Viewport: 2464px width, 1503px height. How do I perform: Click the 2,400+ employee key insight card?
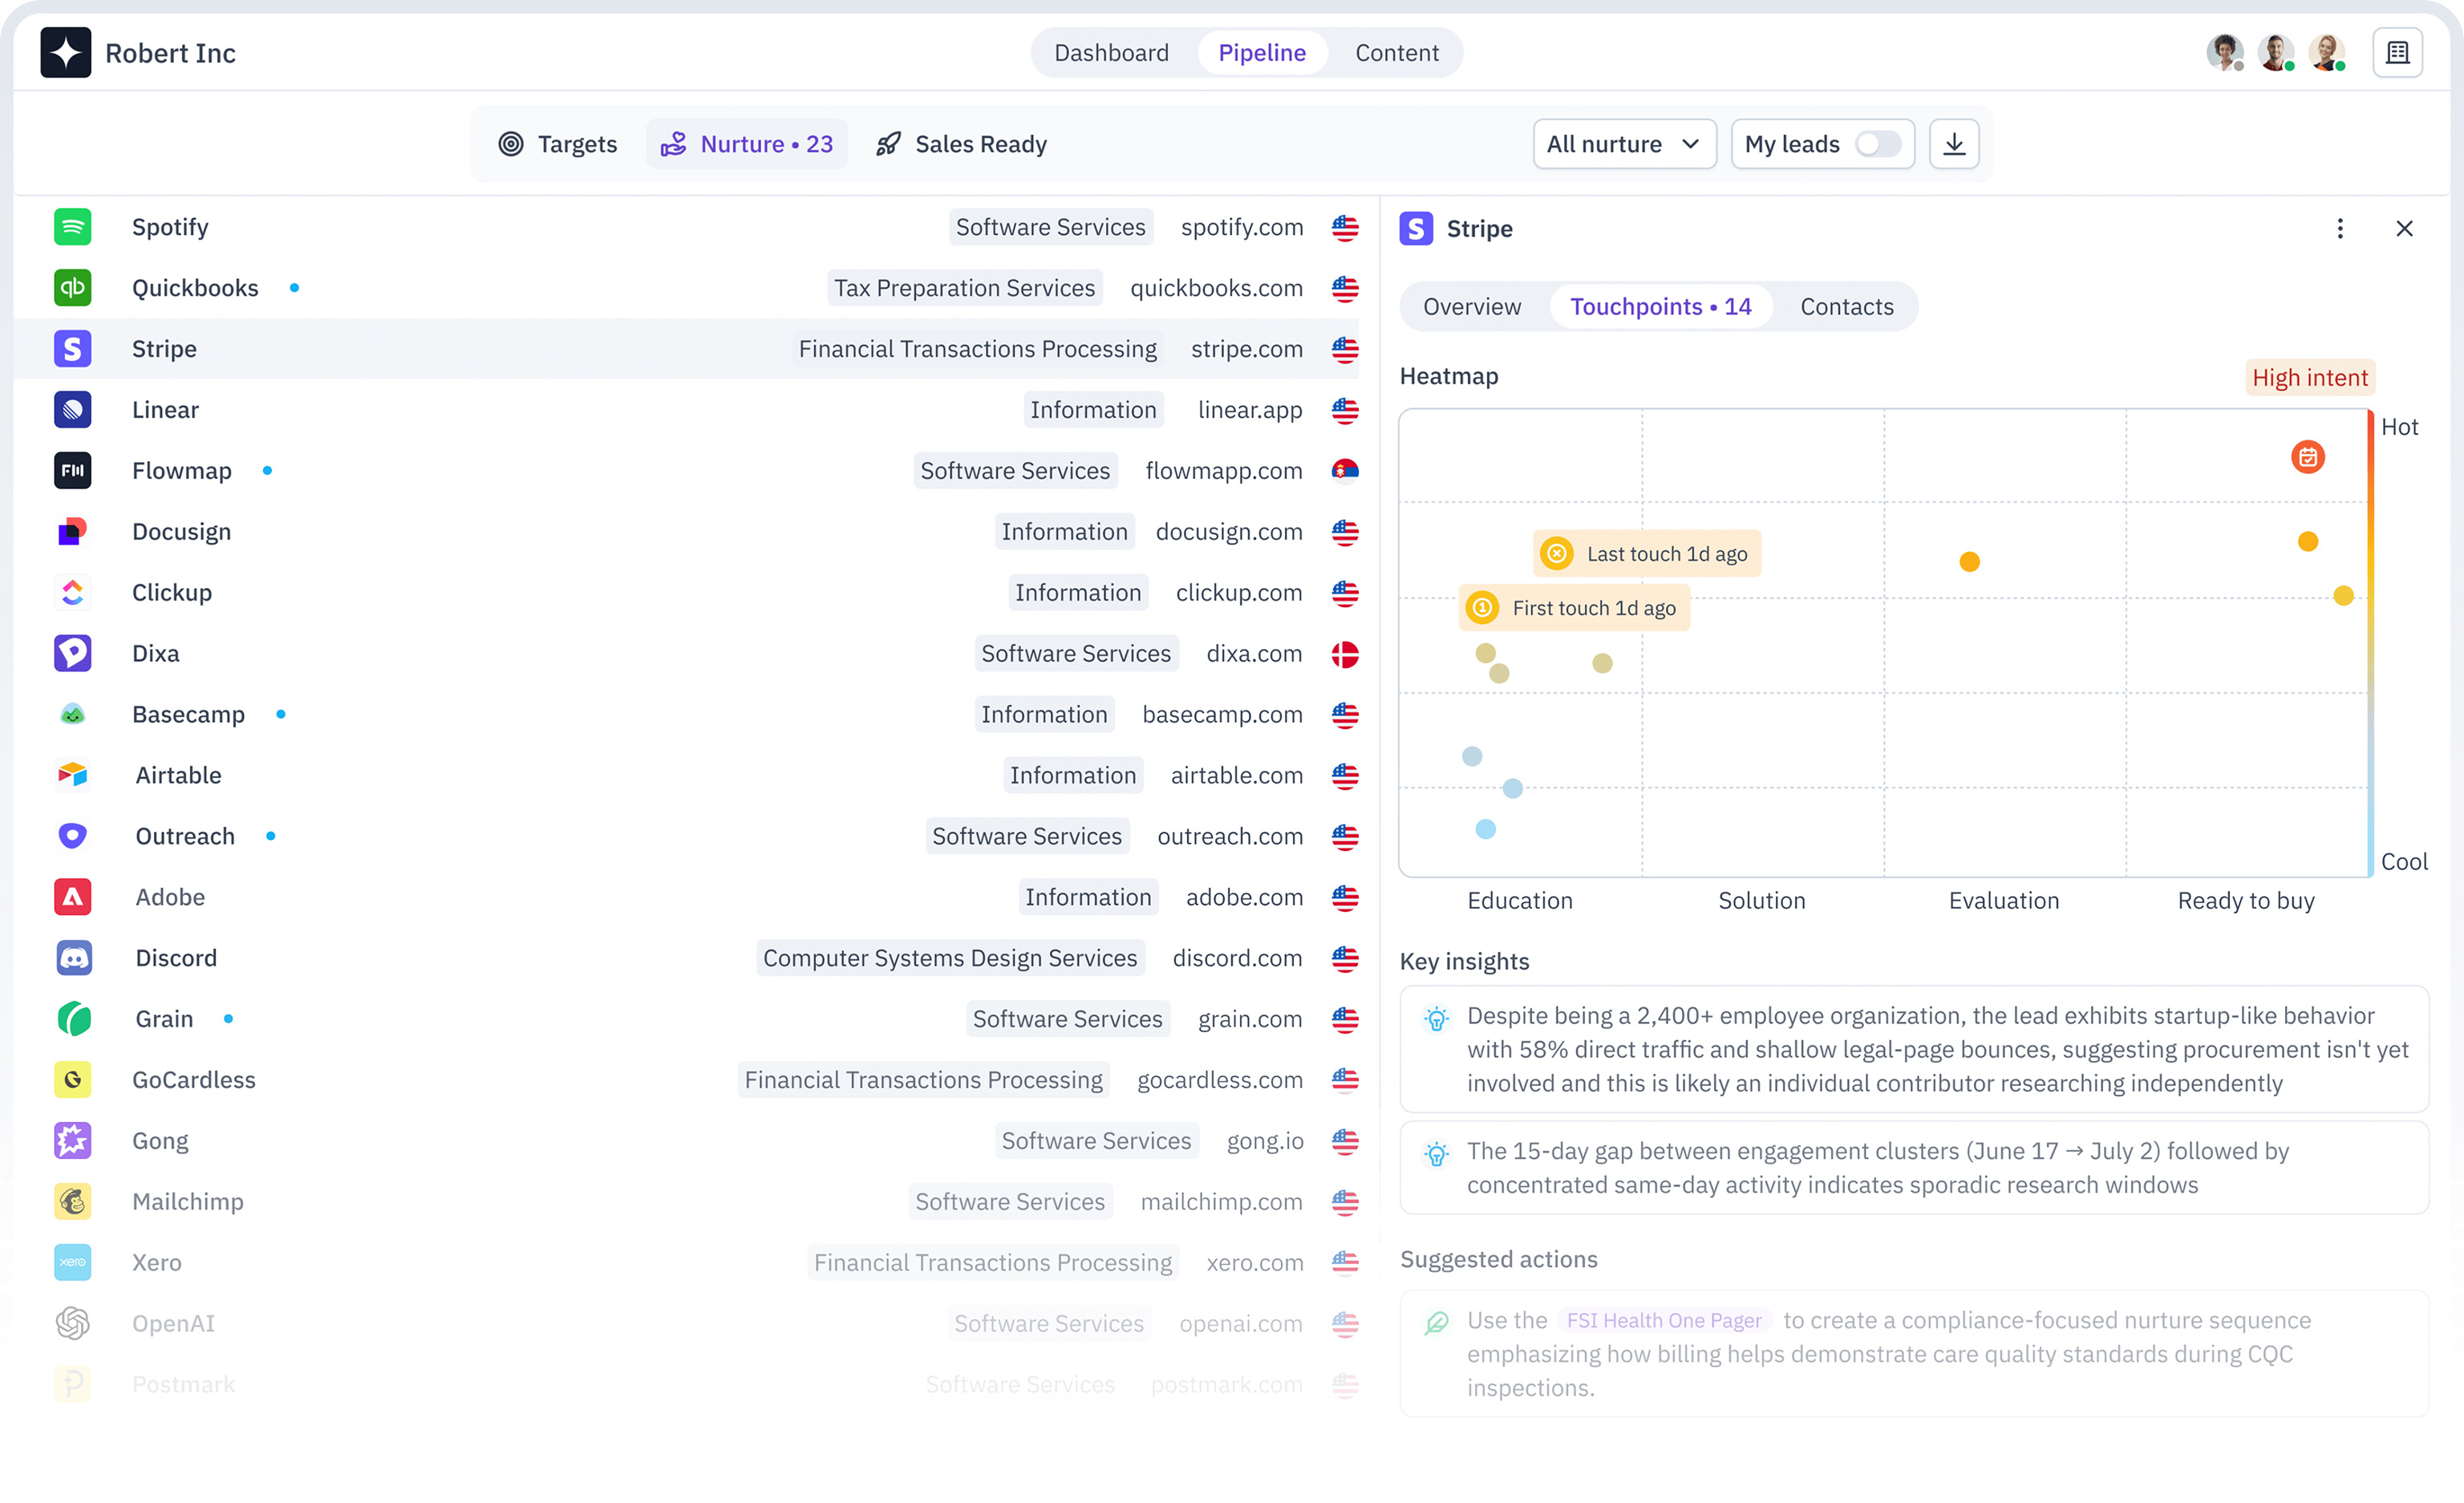point(1913,1049)
